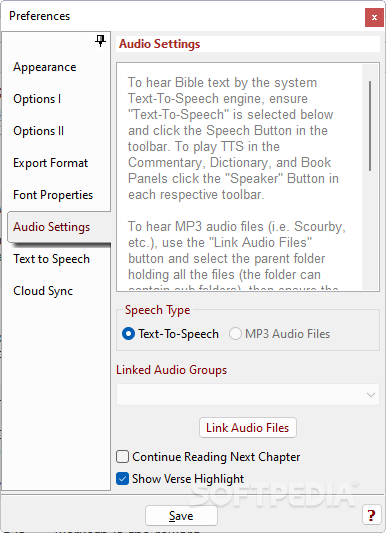
Task: Click the help text scrollbar thumb
Action: [370, 126]
